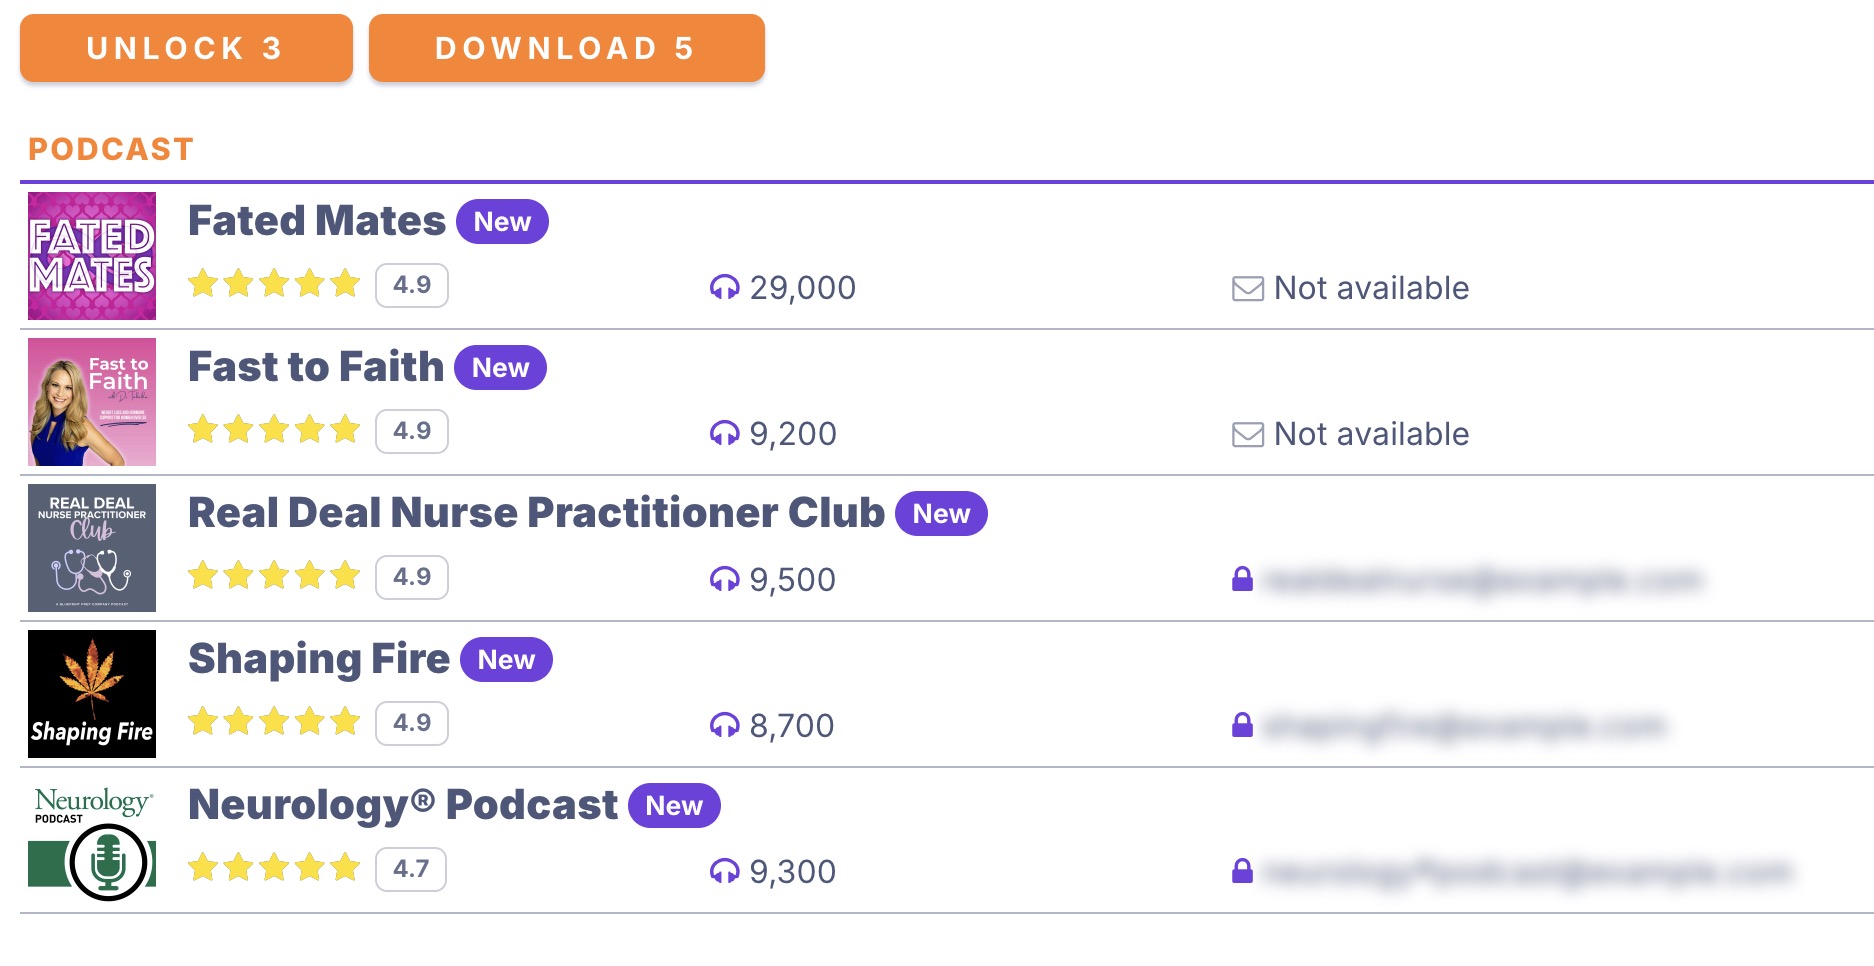The height and width of the screenshot is (966, 1874).
Task: Open the Shaping Fire cover thumbnail
Action: point(91,694)
